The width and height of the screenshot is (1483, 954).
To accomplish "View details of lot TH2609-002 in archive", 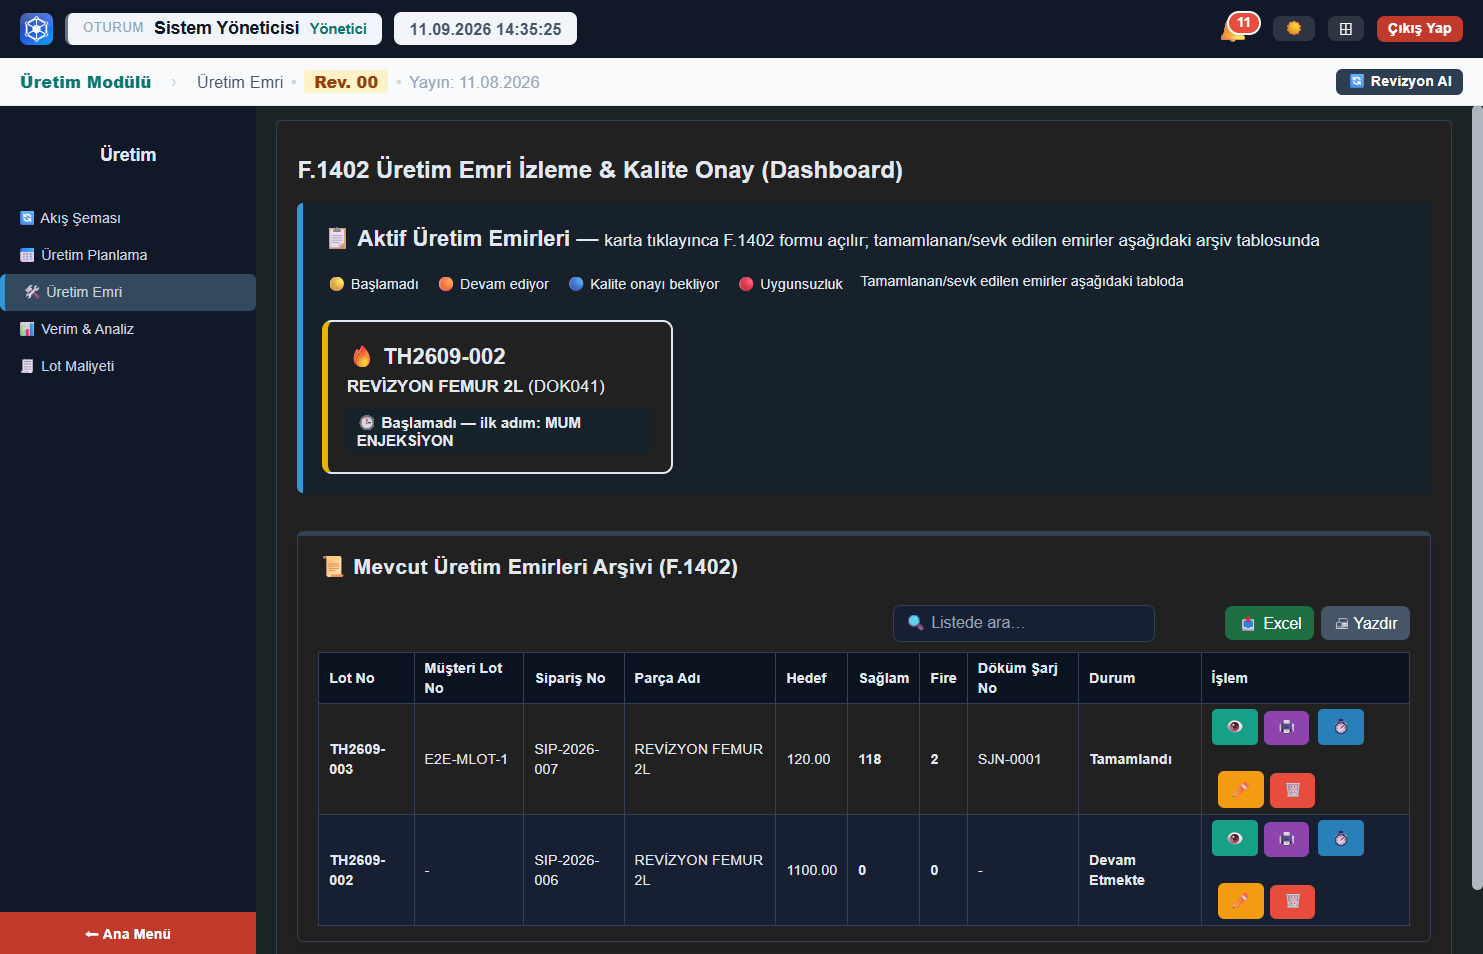I will pos(1235,838).
